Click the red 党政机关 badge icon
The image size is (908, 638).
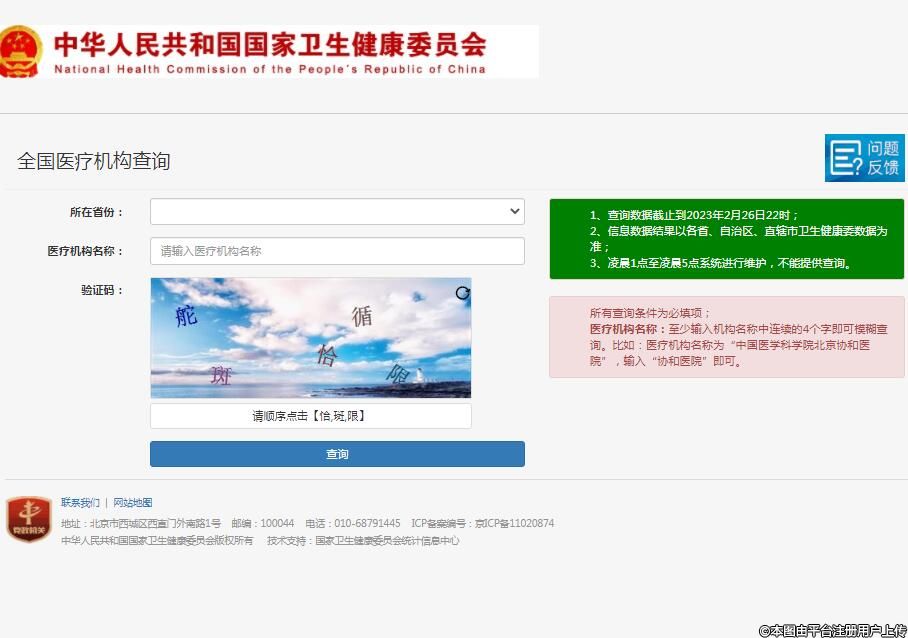[x=28, y=520]
